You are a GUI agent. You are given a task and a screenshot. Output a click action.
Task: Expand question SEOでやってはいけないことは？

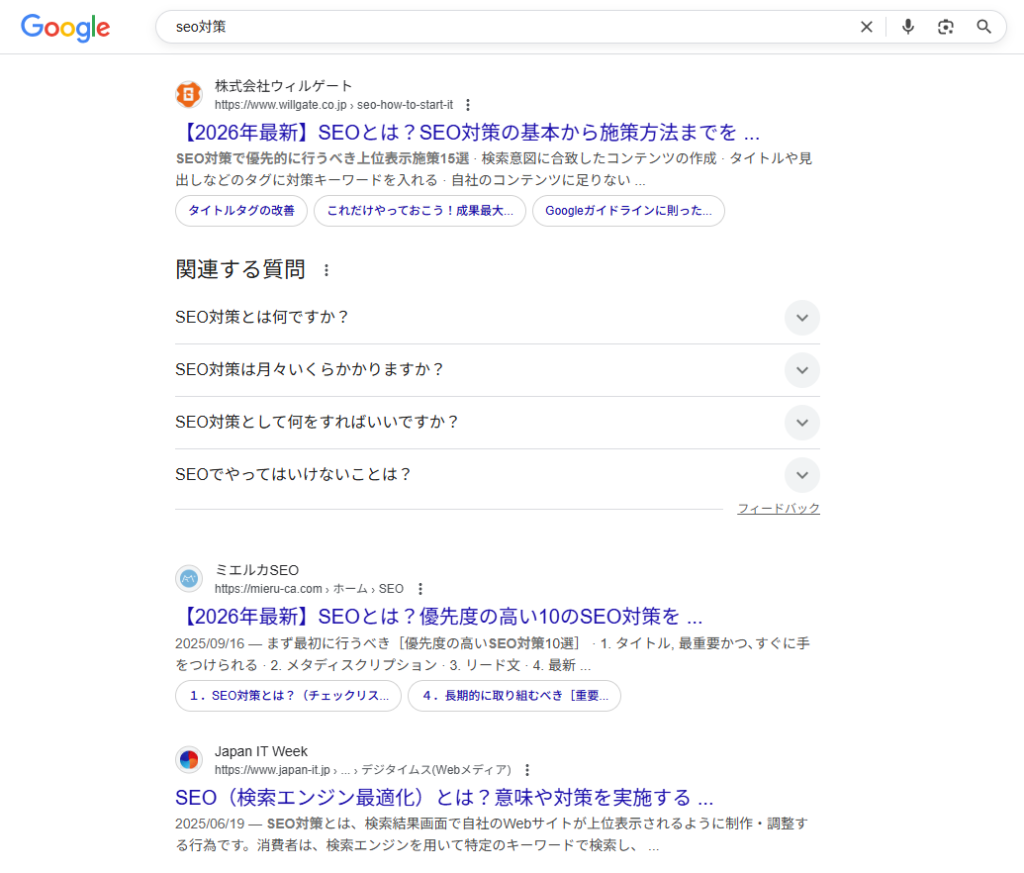click(801, 475)
